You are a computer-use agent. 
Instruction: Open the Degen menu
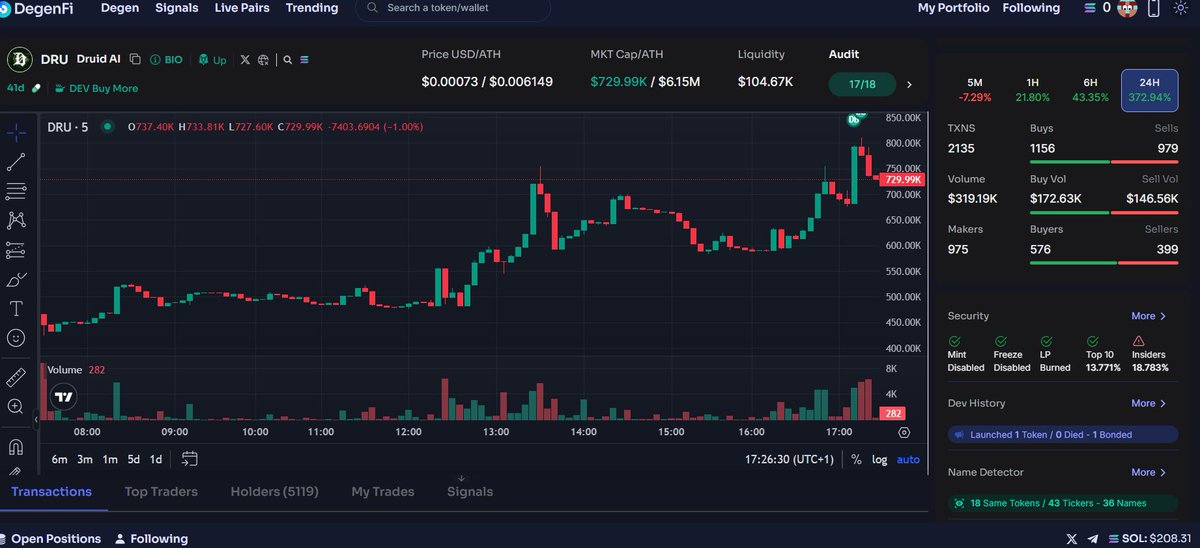pyautogui.click(x=120, y=8)
